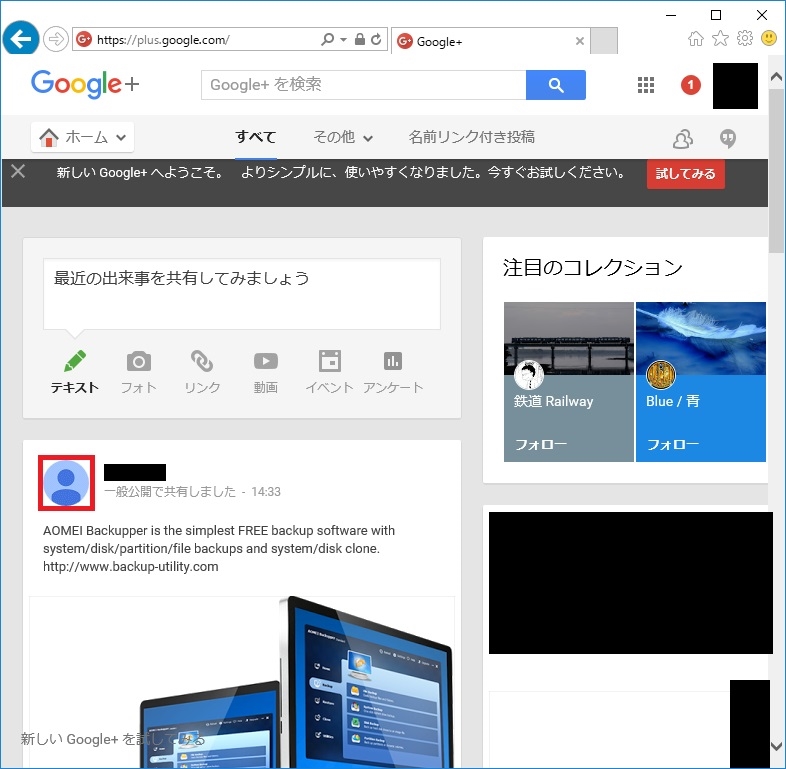Viewport: 786px width, 769px height.
Task: Open the http://www.backup-utility.com link
Action: click(x=130, y=566)
